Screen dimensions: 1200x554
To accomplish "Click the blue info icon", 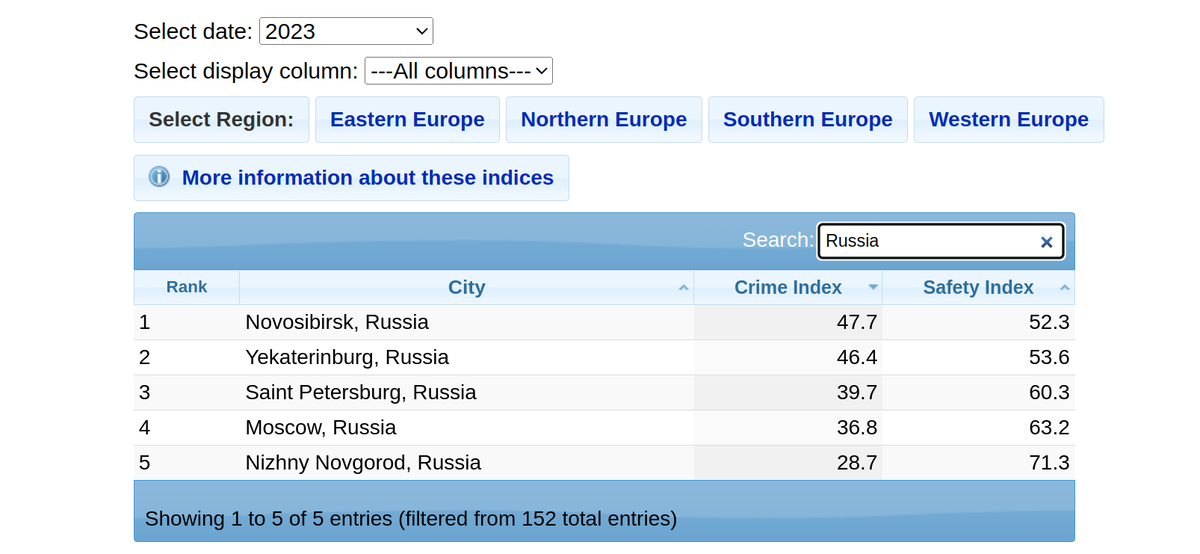I will click(159, 177).
